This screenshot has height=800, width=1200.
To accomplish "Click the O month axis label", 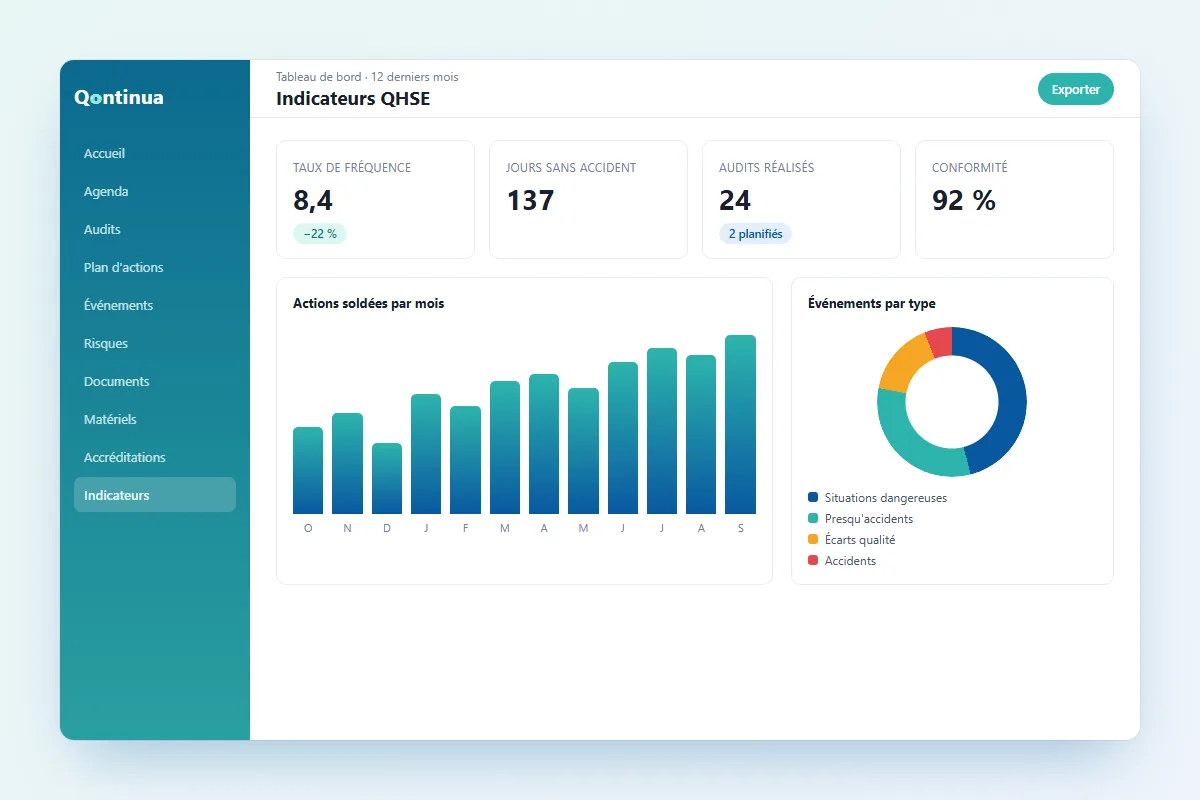I will pos(308,528).
